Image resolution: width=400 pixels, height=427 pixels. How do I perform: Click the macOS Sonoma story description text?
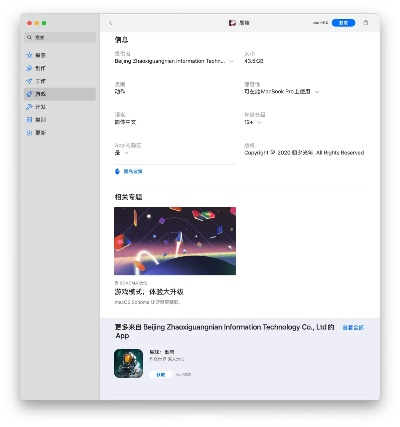[x=148, y=302]
